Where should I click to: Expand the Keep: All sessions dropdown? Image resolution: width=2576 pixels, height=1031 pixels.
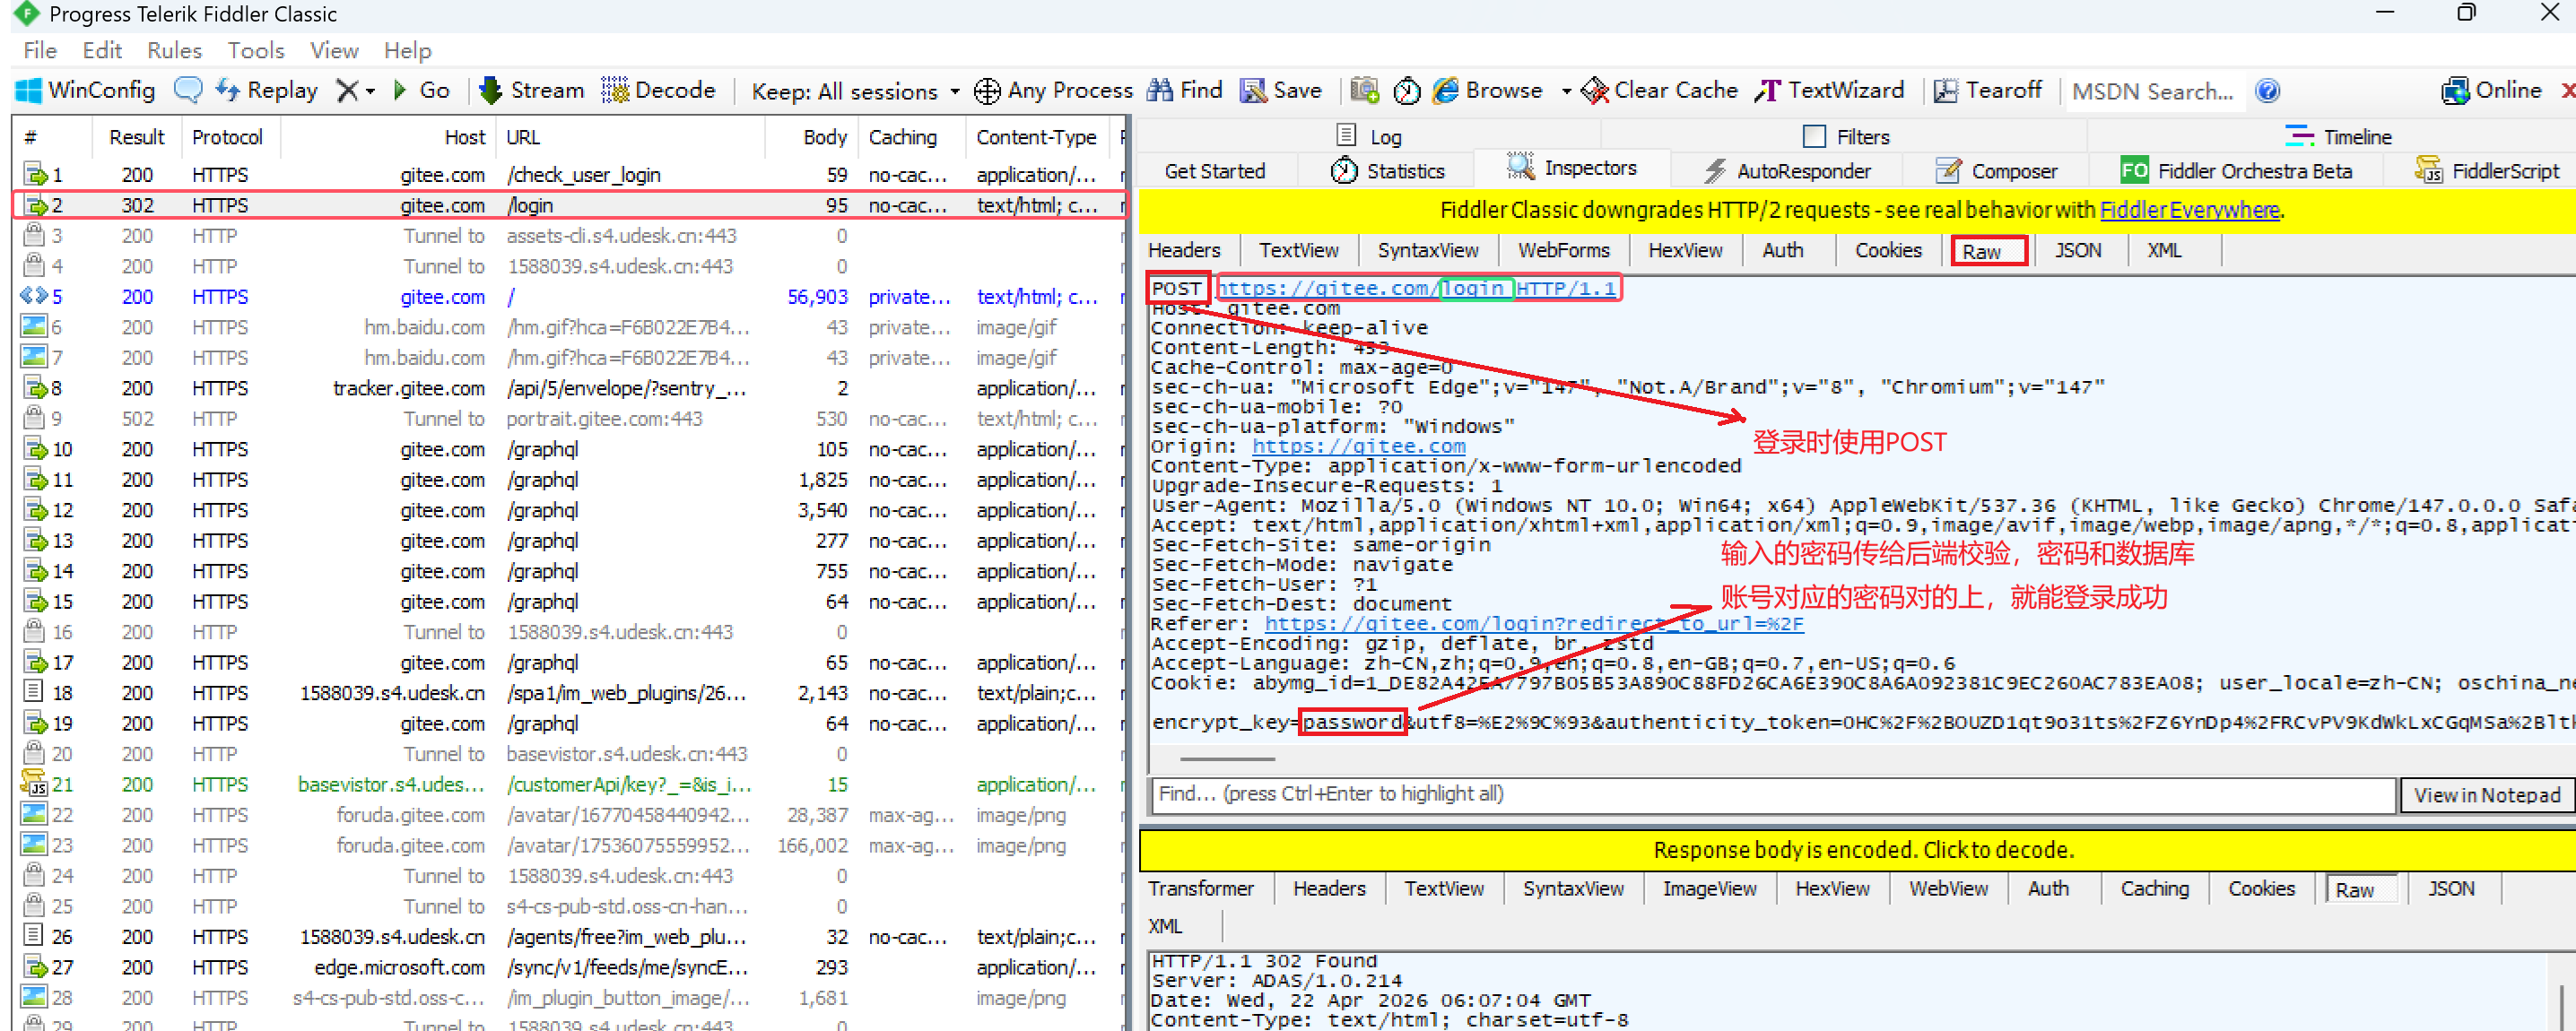954,91
